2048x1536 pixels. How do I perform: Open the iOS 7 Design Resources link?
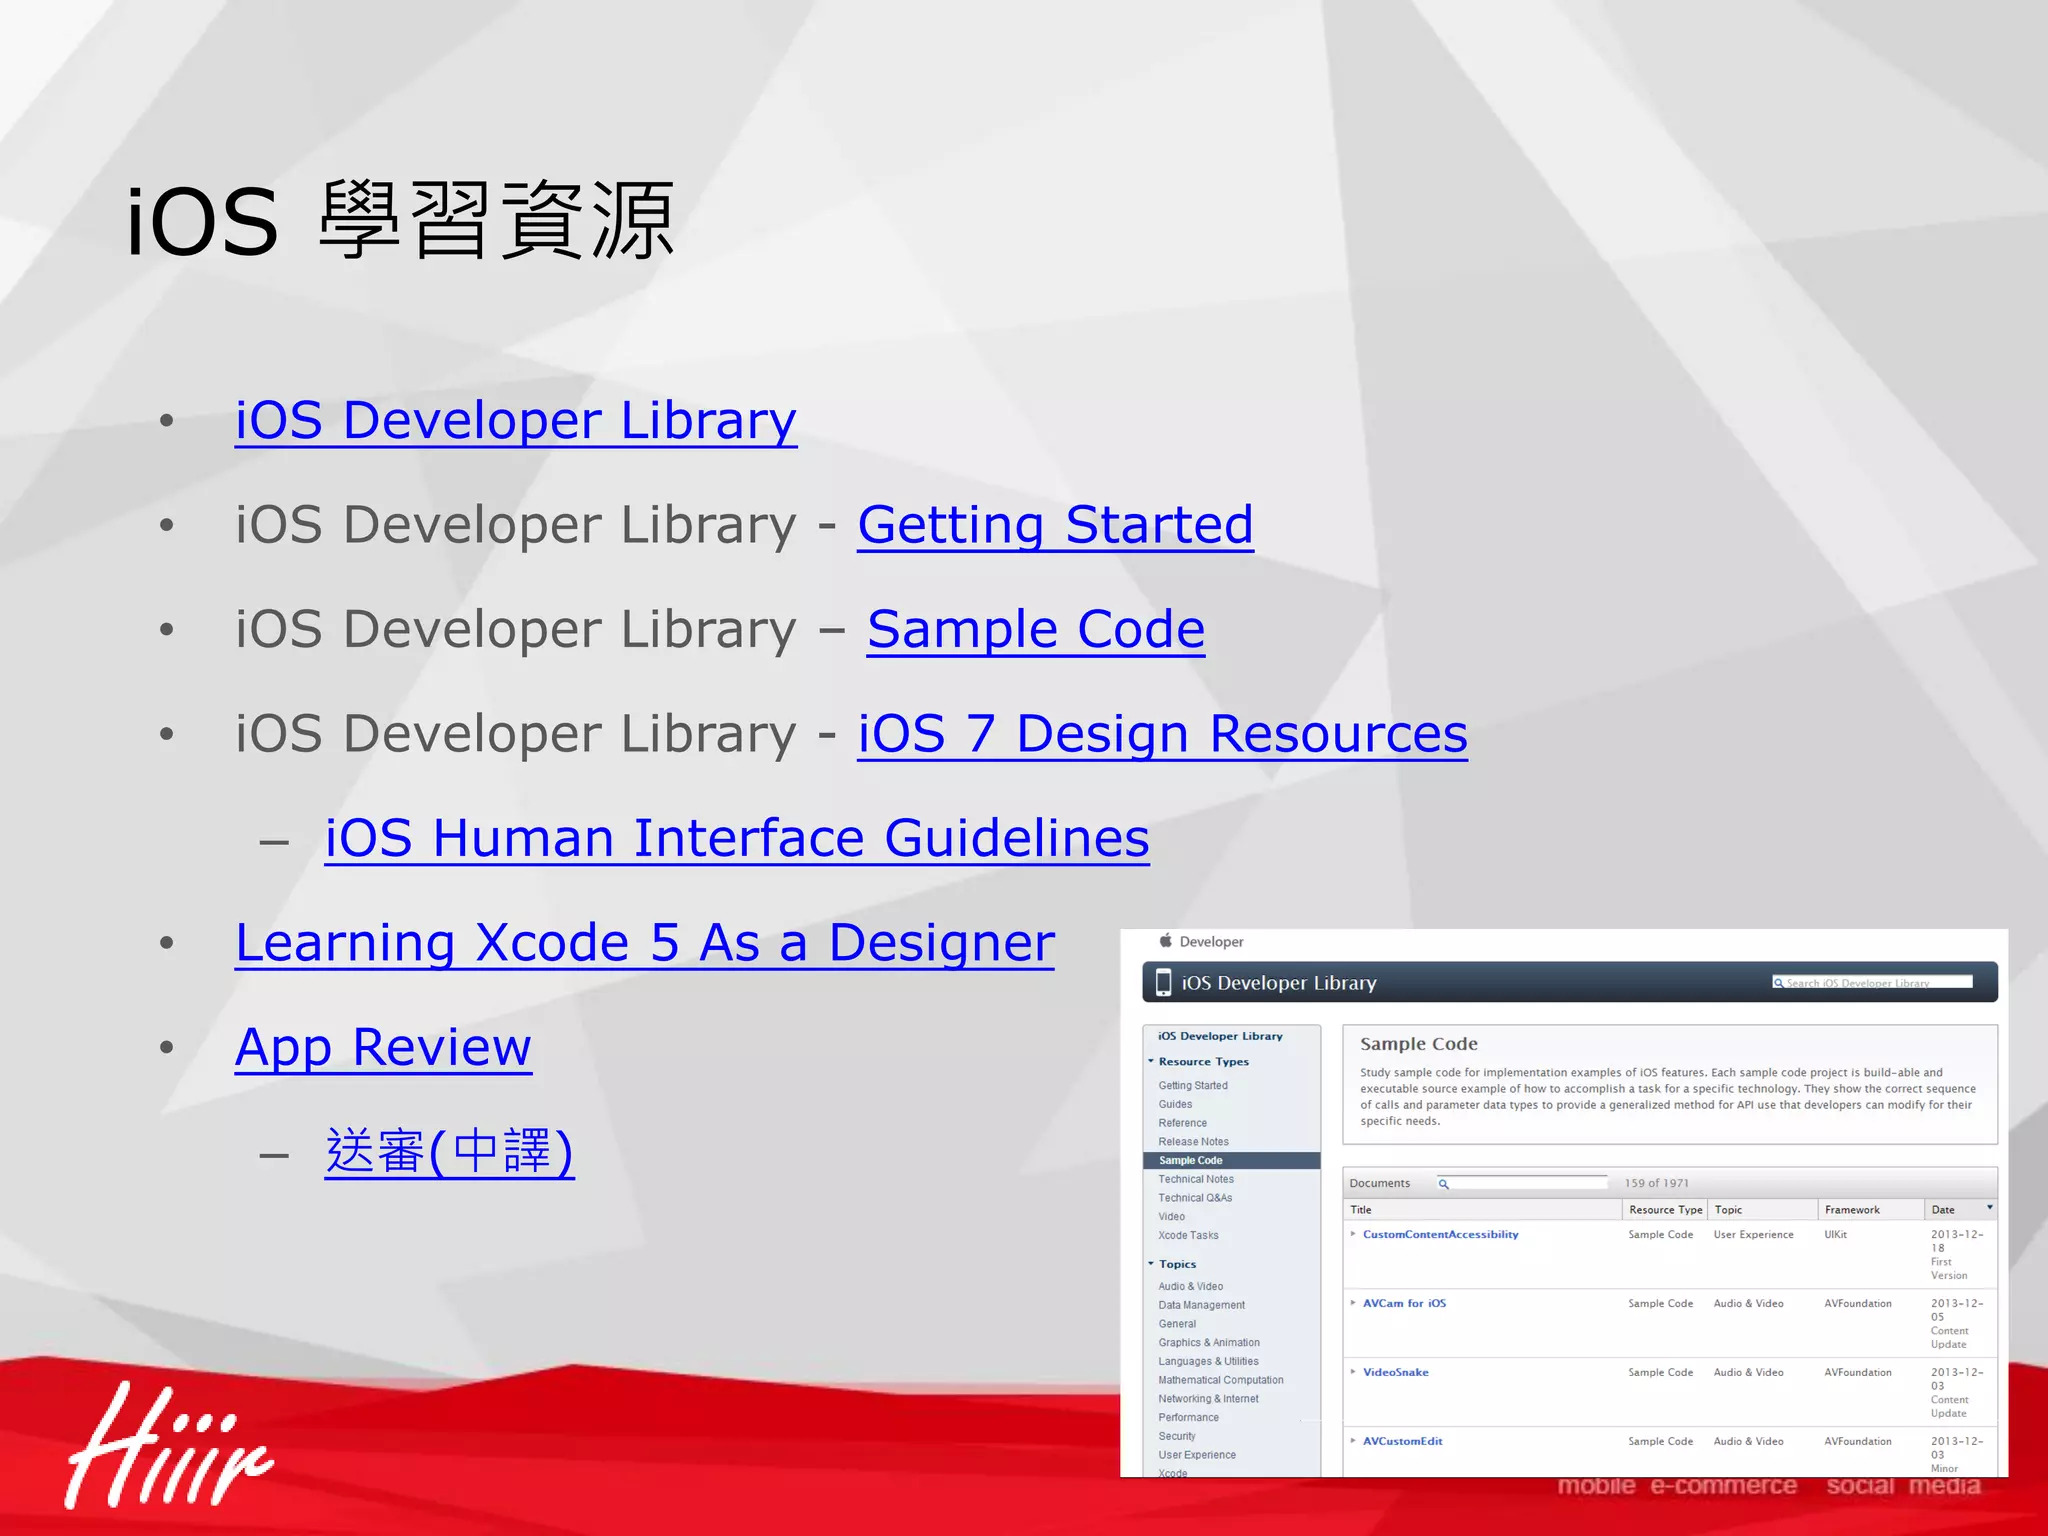(1162, 733)
